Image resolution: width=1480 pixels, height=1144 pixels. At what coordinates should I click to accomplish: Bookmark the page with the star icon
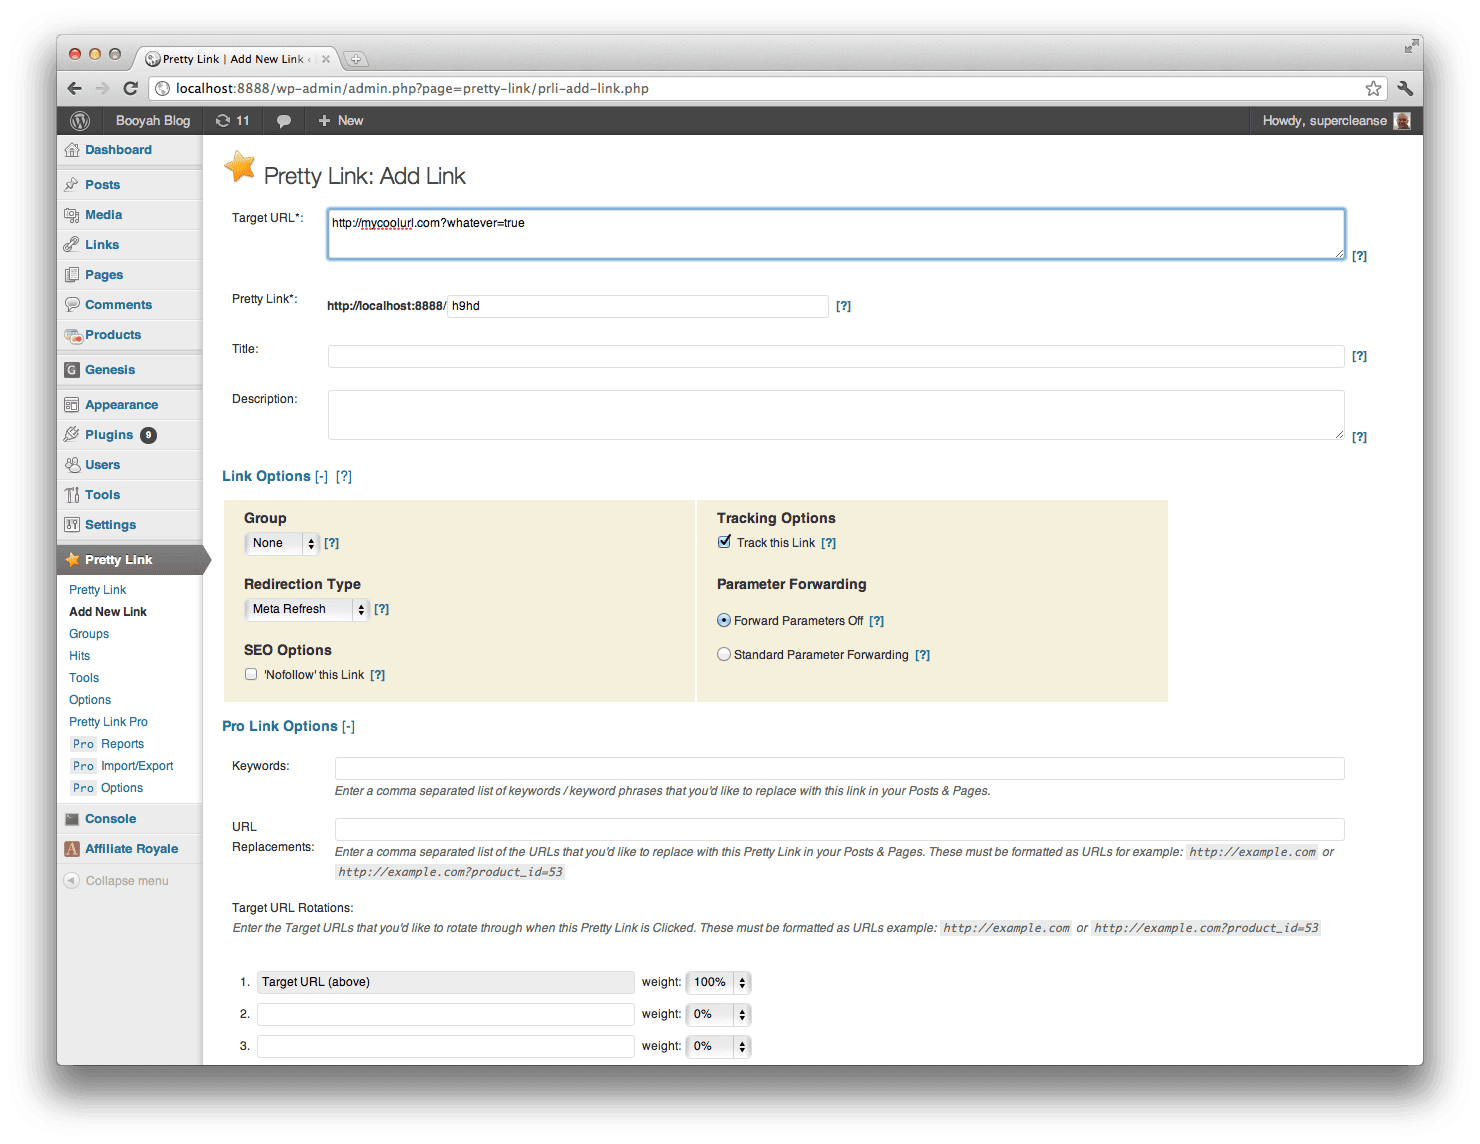(x=1373, y=88)
